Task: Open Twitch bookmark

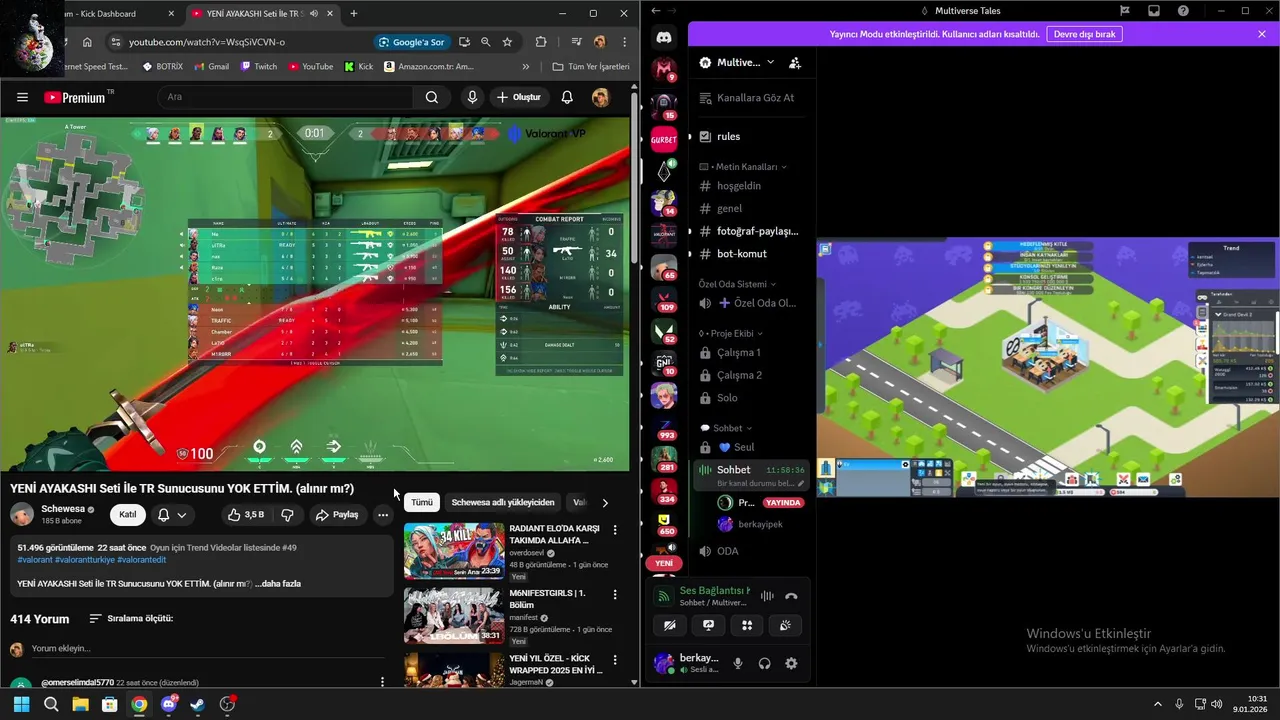Action: click(x=258, y=67)
